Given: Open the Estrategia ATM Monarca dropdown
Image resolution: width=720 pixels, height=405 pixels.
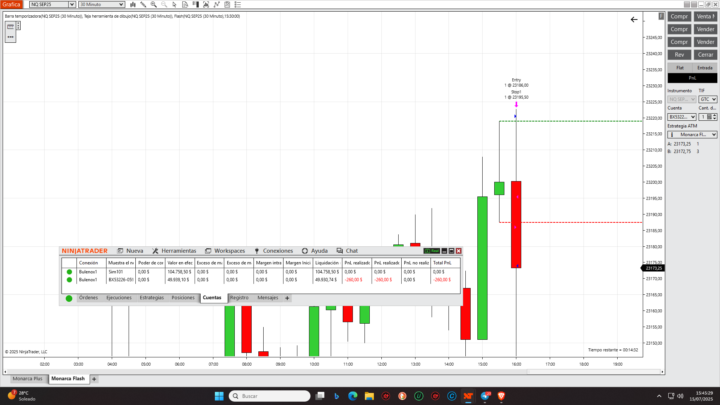Looking at the screenshot, I should click(692, 135).
